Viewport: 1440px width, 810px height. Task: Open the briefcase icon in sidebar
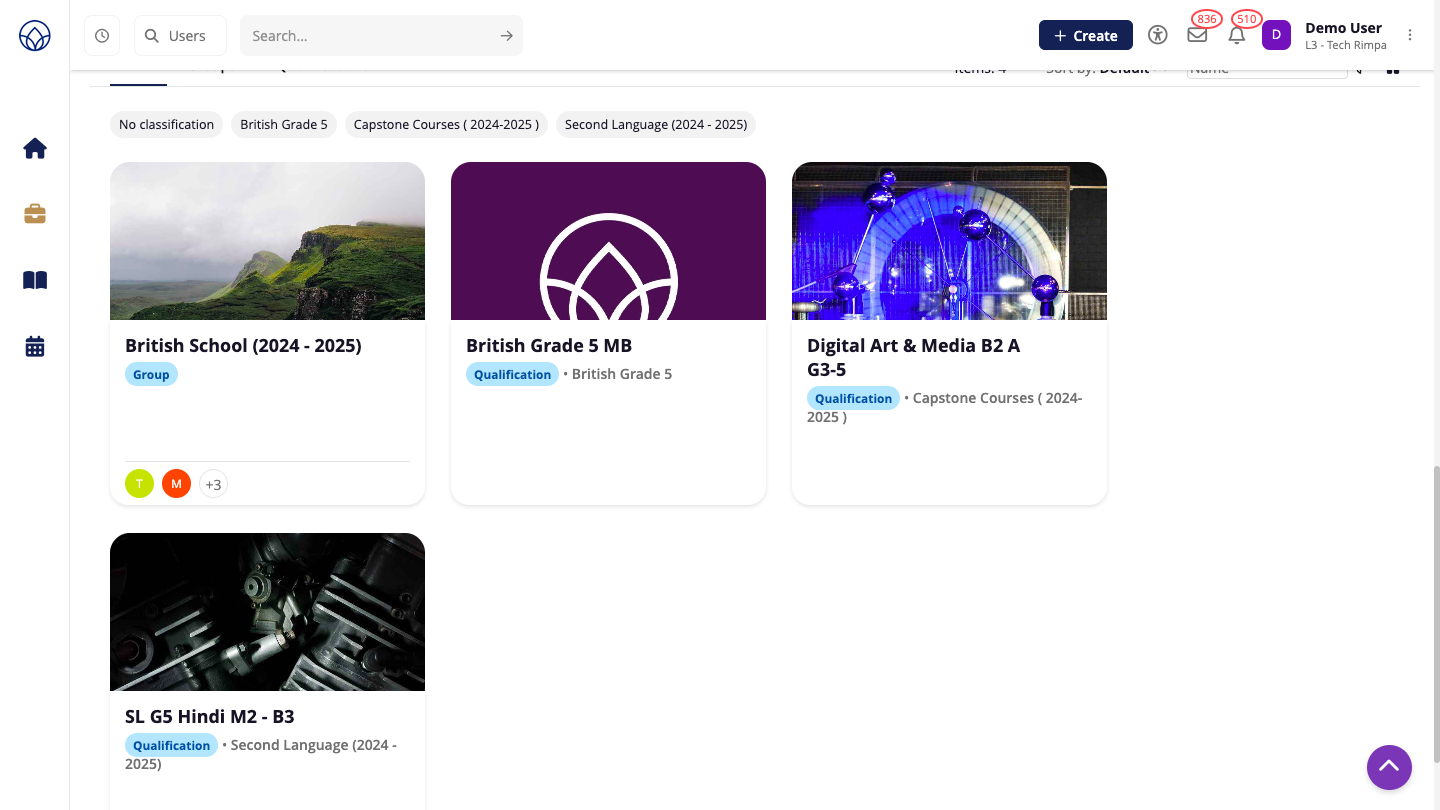[35, 214]
